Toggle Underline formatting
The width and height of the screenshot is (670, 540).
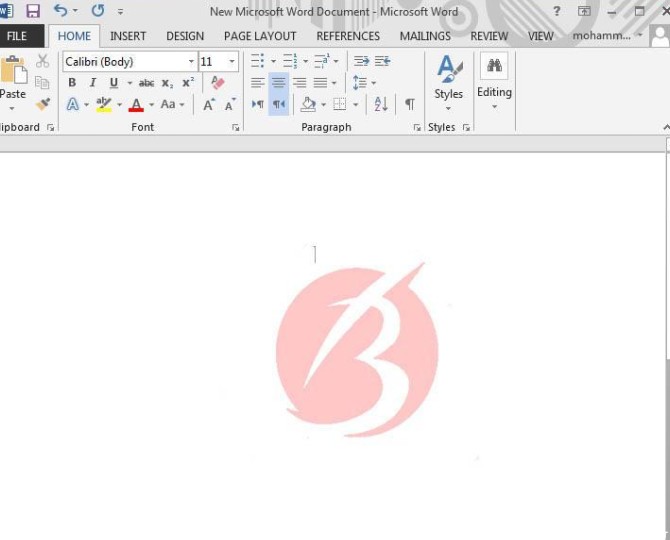click(x=114, y=82)
